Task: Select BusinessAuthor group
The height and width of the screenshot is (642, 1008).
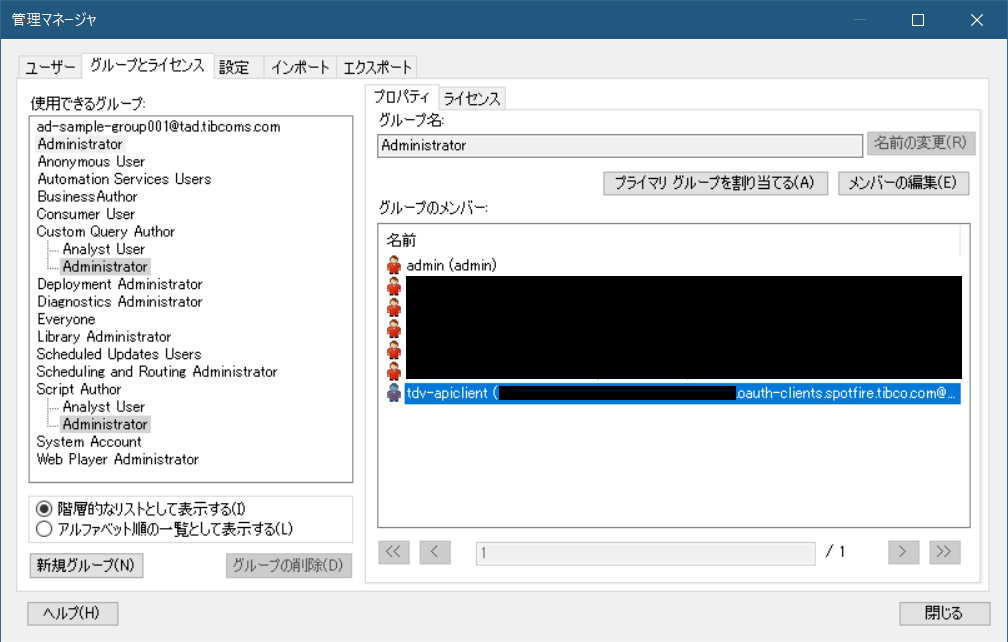Action: click(x=87, y=197)
